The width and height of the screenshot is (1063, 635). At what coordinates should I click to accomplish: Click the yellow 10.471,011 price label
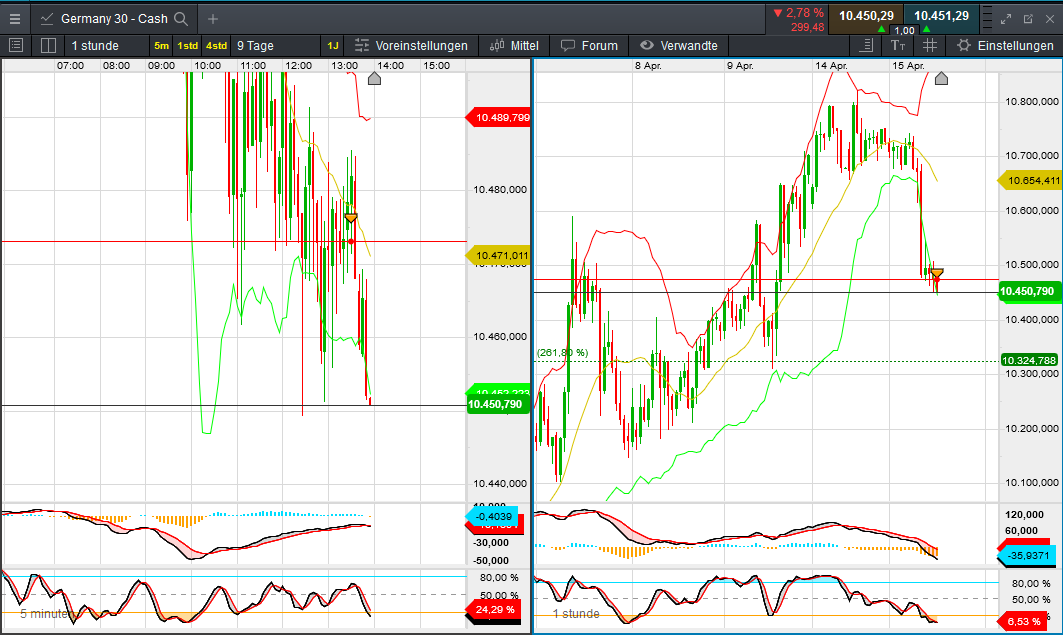[498, 255]
